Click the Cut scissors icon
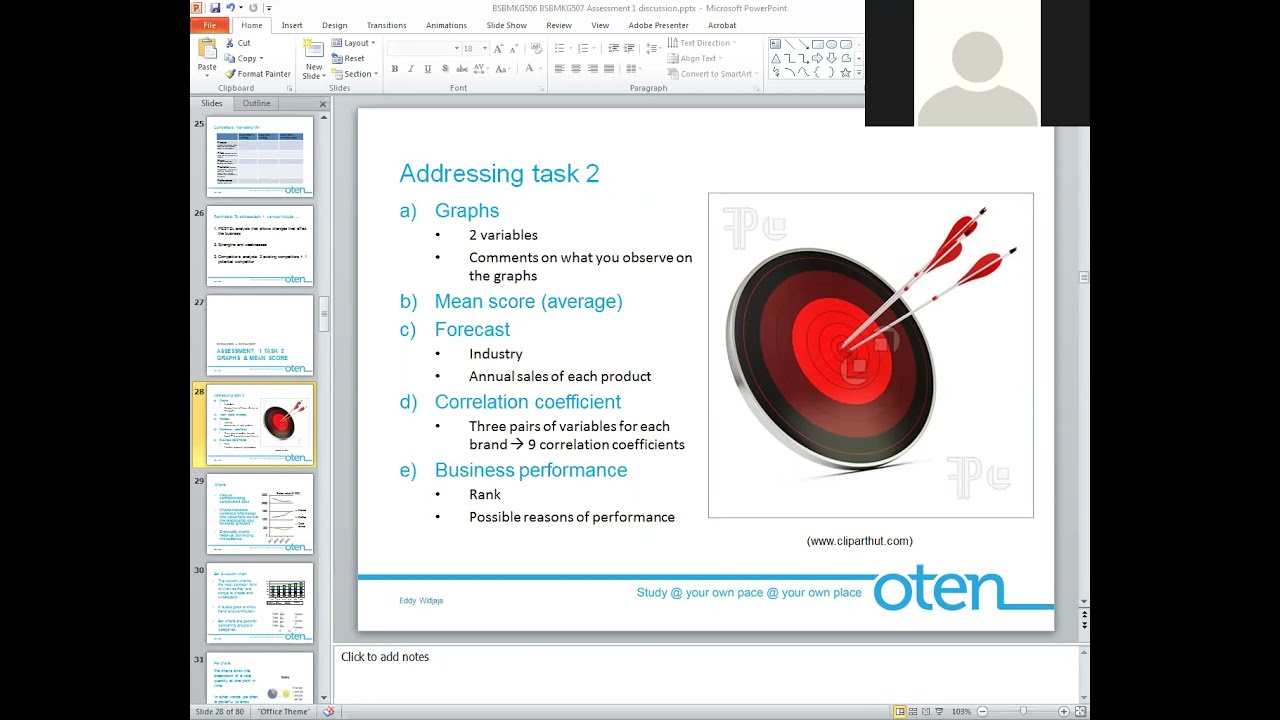1280x720 pixels. tap(230, 43)
